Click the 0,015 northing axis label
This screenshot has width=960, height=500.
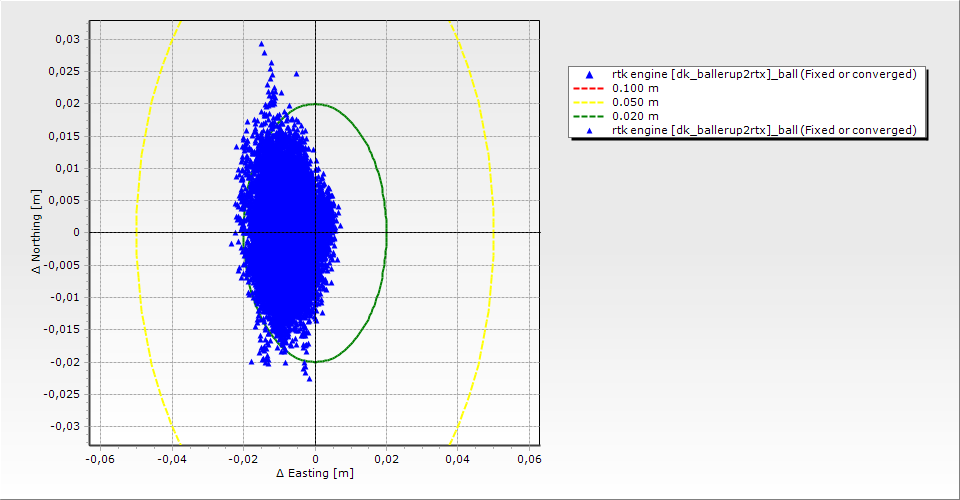click(x=64, y=136)
